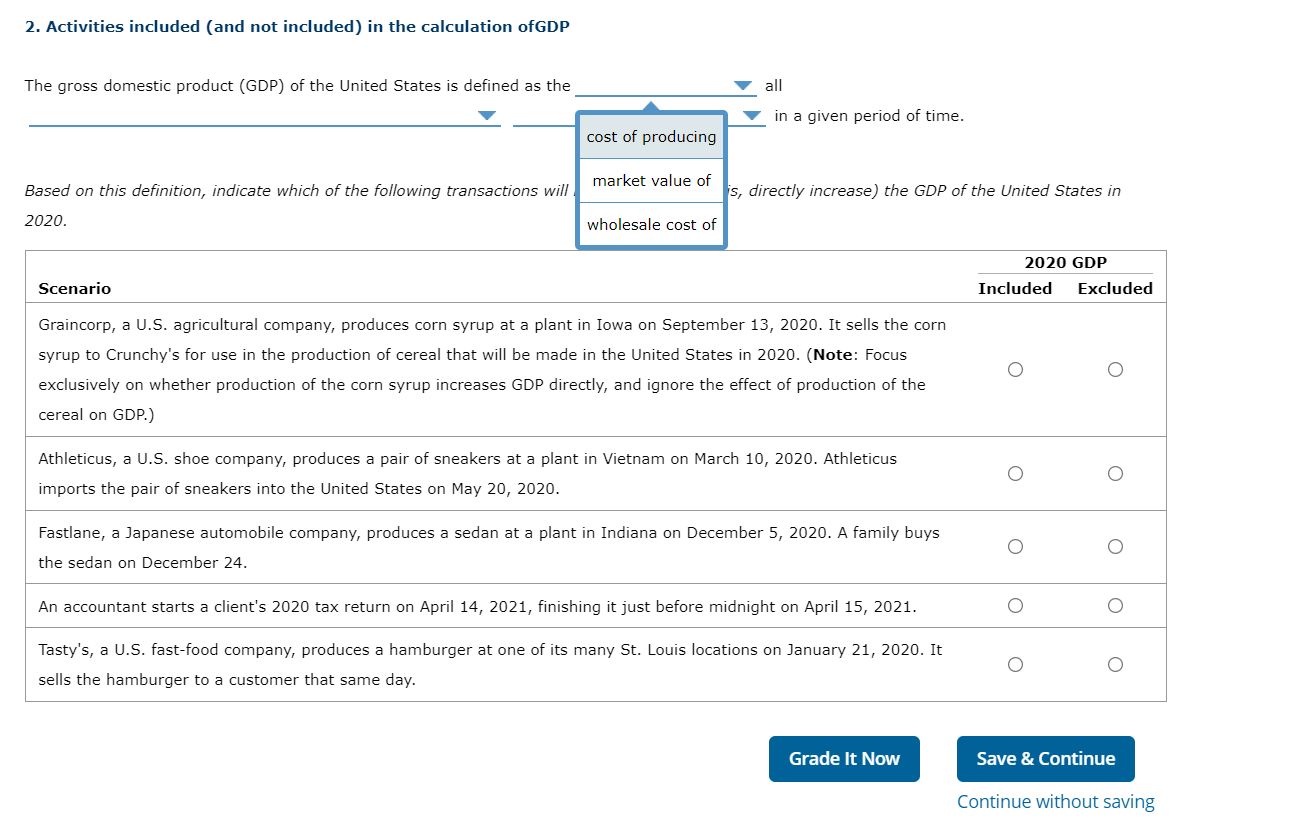
Task: Pick "wholesale cost of" from the dropdown options
Action: tap(651, 224)
